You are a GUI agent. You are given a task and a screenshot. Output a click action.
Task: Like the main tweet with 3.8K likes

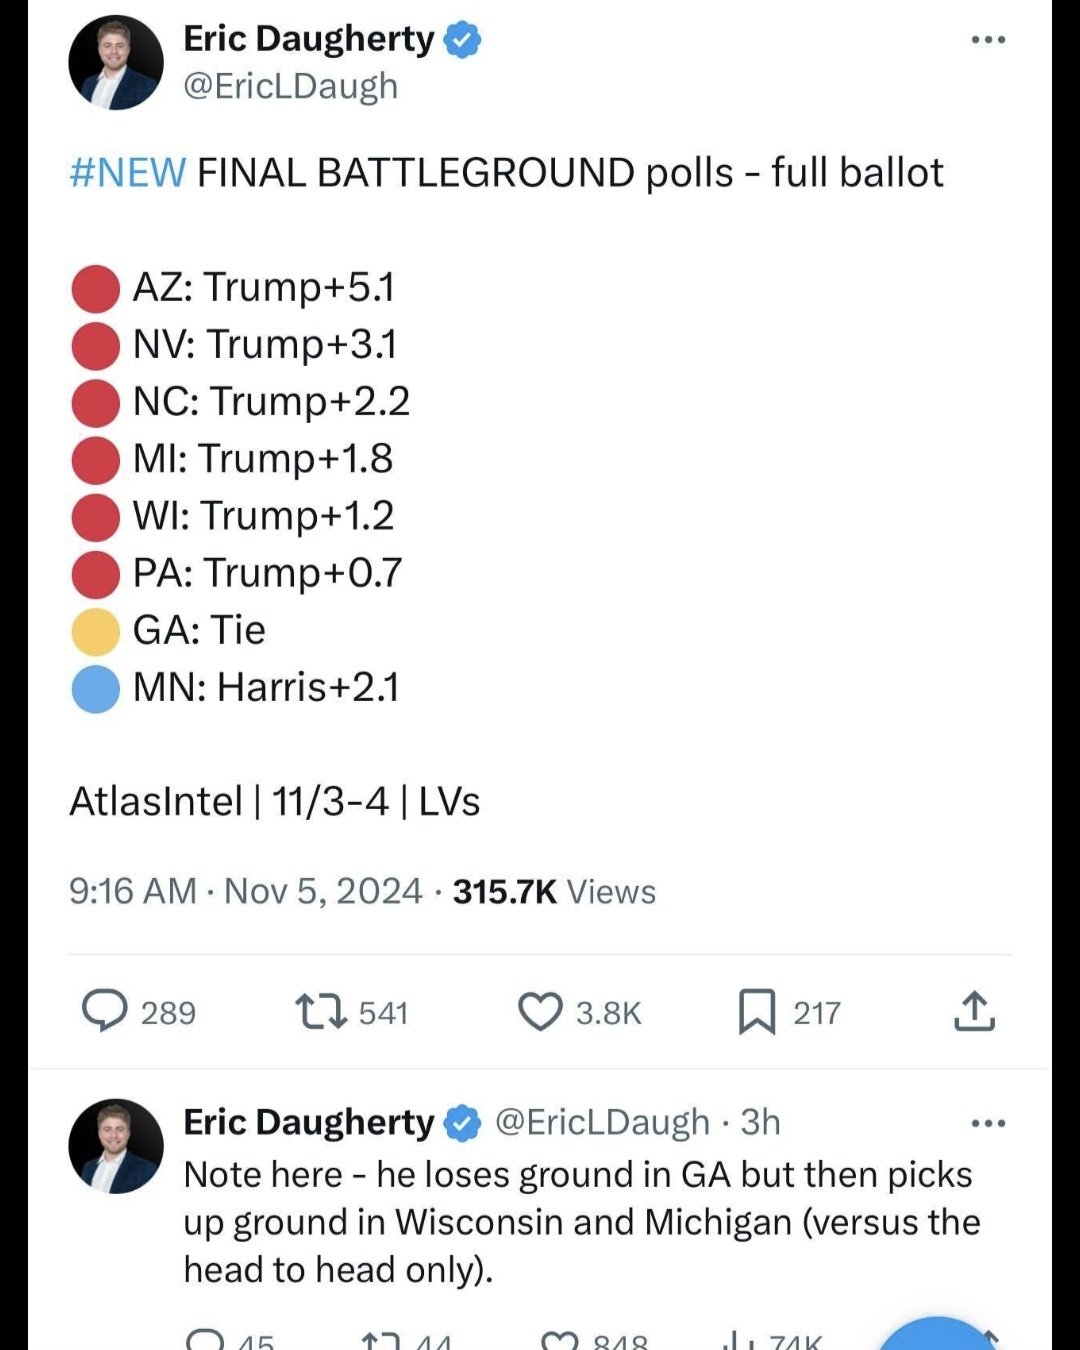pos(540,1011)
